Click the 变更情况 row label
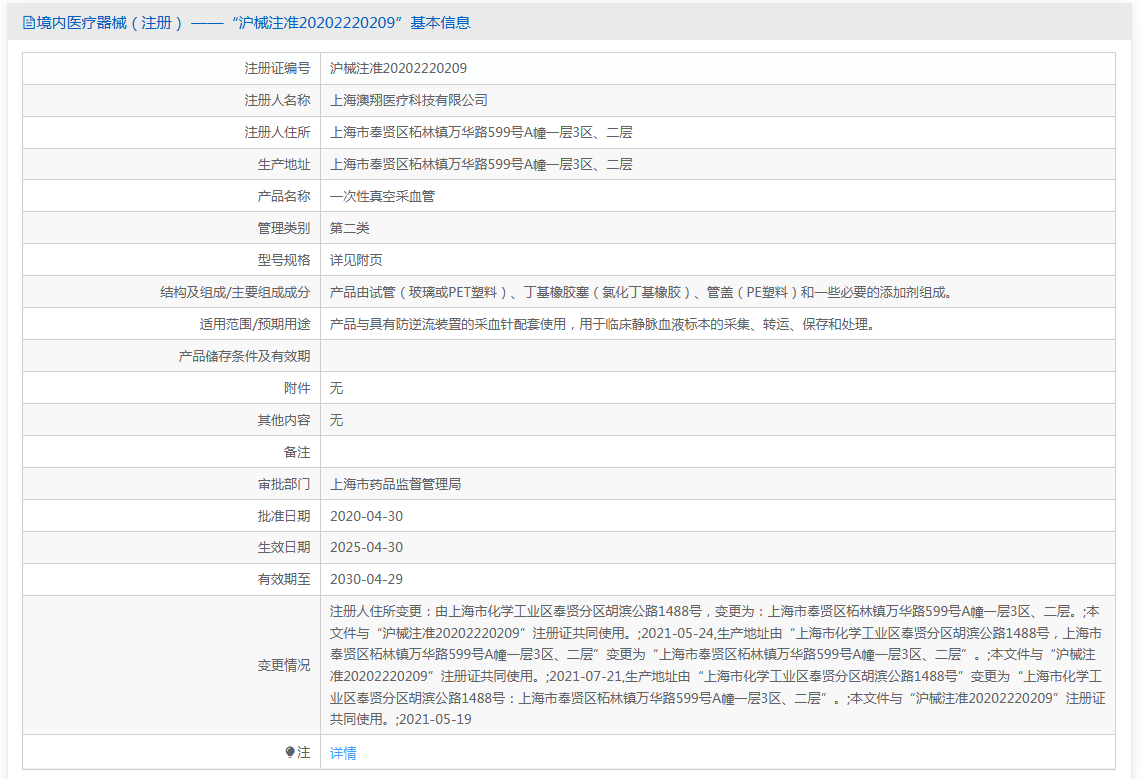Viewport: 1143px width, 779px height. 283,665
